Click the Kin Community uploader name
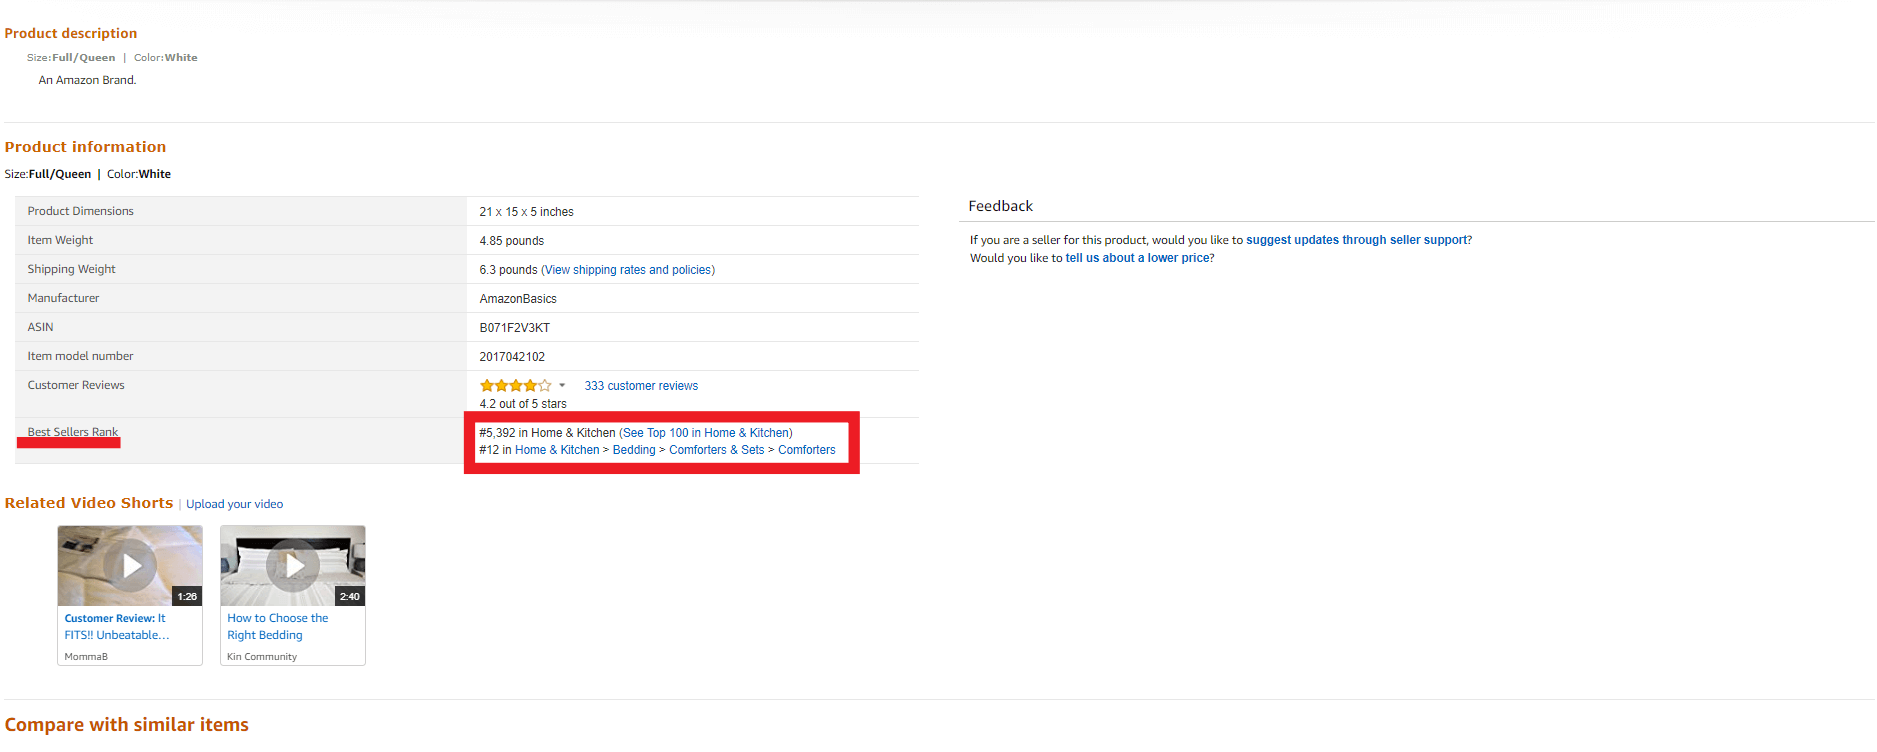The width and height of the screenshot is (1877, 752). [x=262, y=657]
